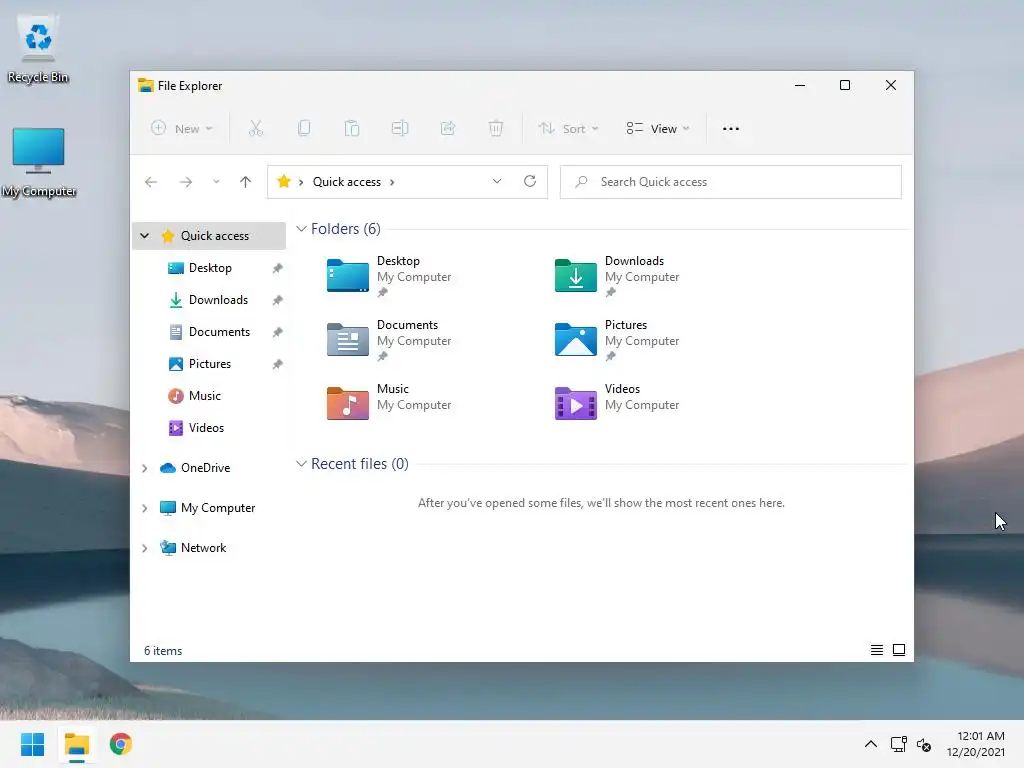Click the Paste clipboard icon
Image resolution: width=1024 pixels, height=768 pixels.
351,129
